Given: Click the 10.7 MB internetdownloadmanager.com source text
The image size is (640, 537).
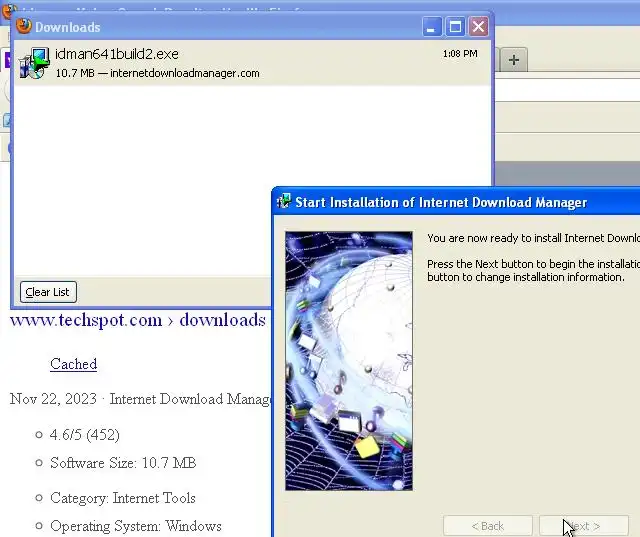Looking at the screenshot, I should pos(158,73).
